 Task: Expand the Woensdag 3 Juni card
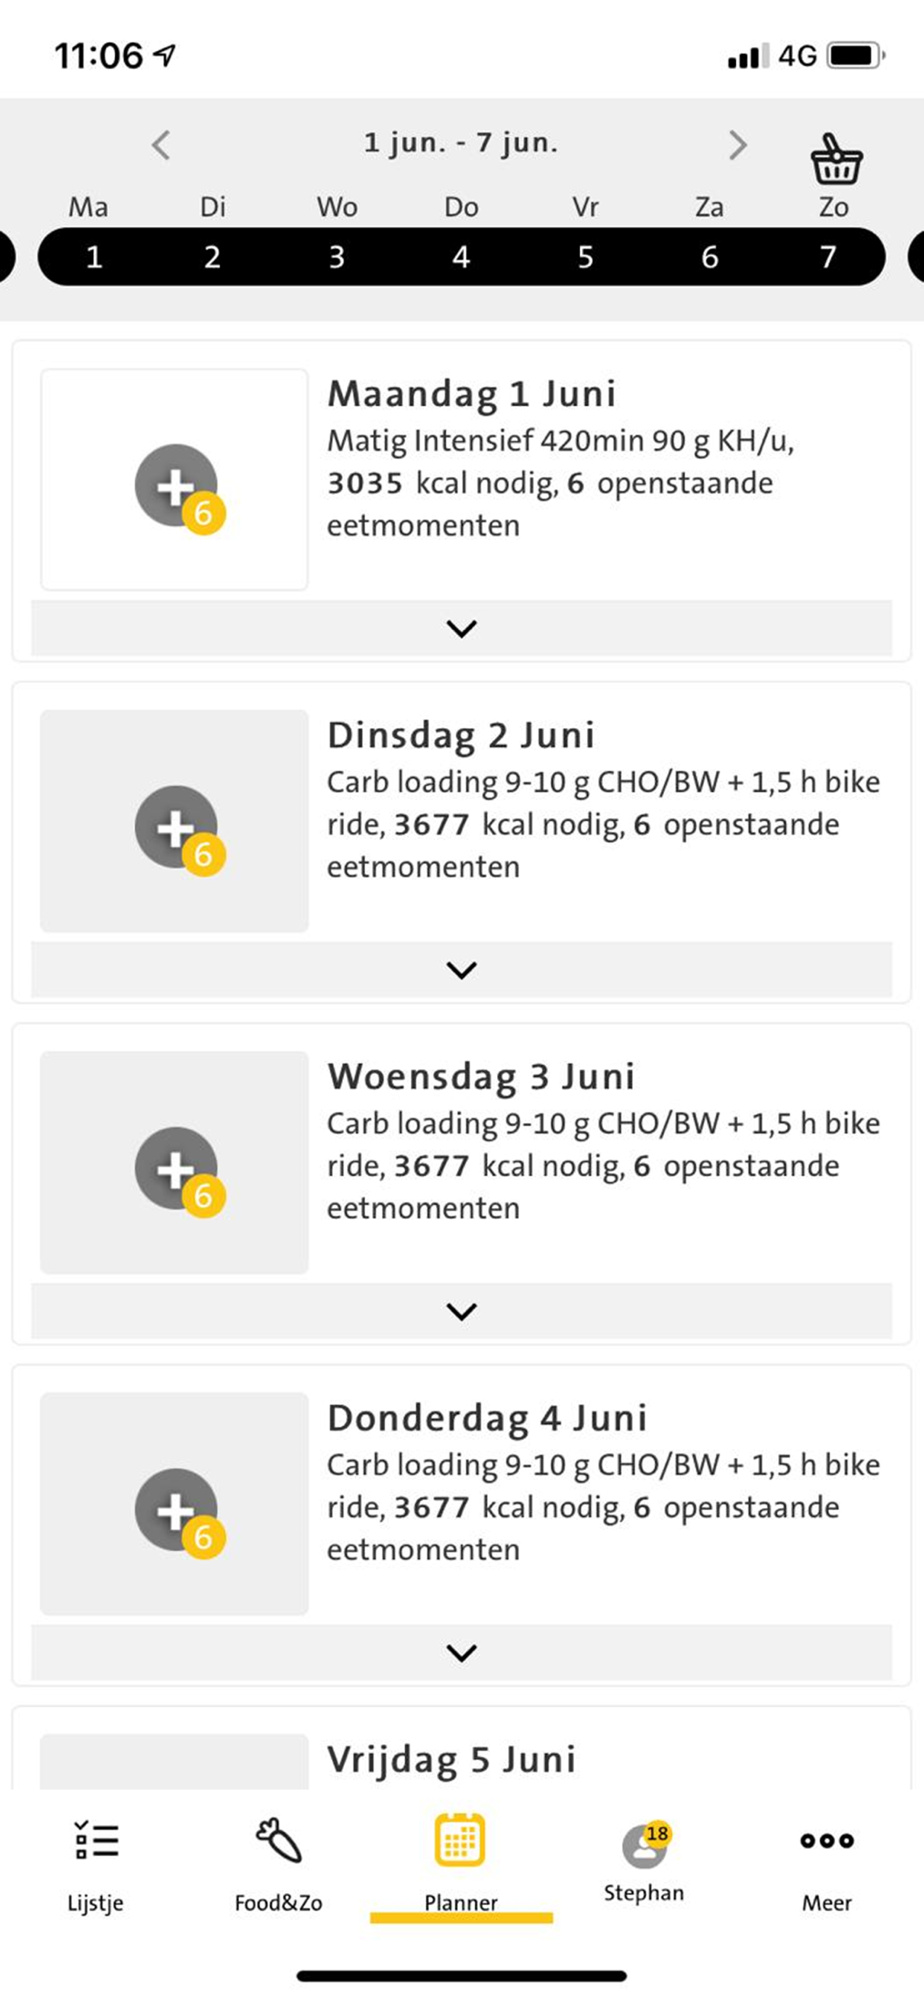(461, 1310)
